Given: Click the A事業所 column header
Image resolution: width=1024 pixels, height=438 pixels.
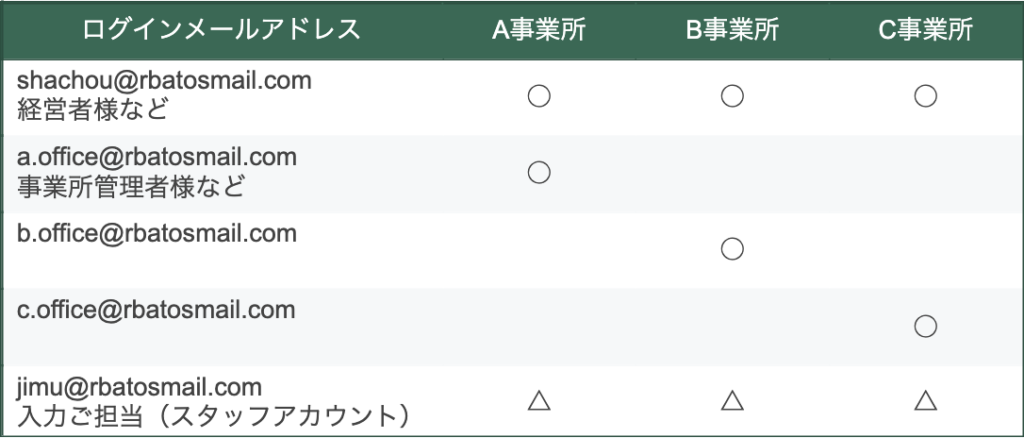Looking at the screenshot, I should coord(539,29).
